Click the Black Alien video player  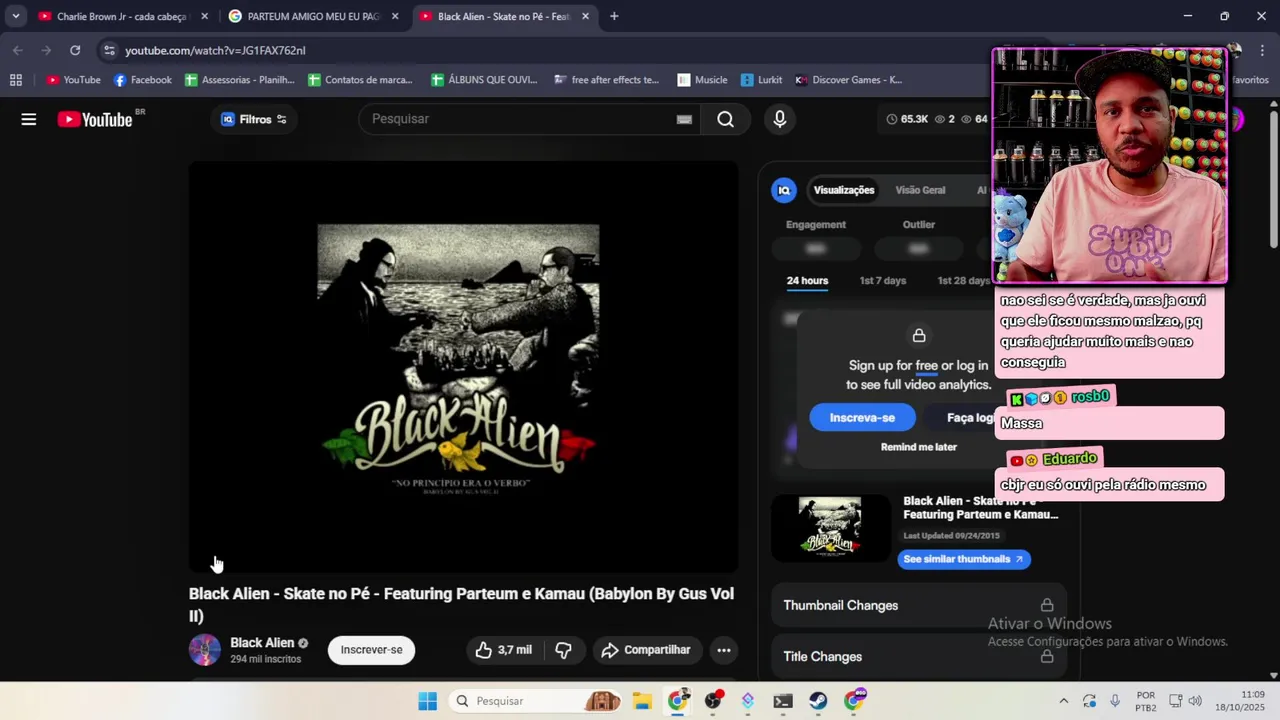coord(463,367)
